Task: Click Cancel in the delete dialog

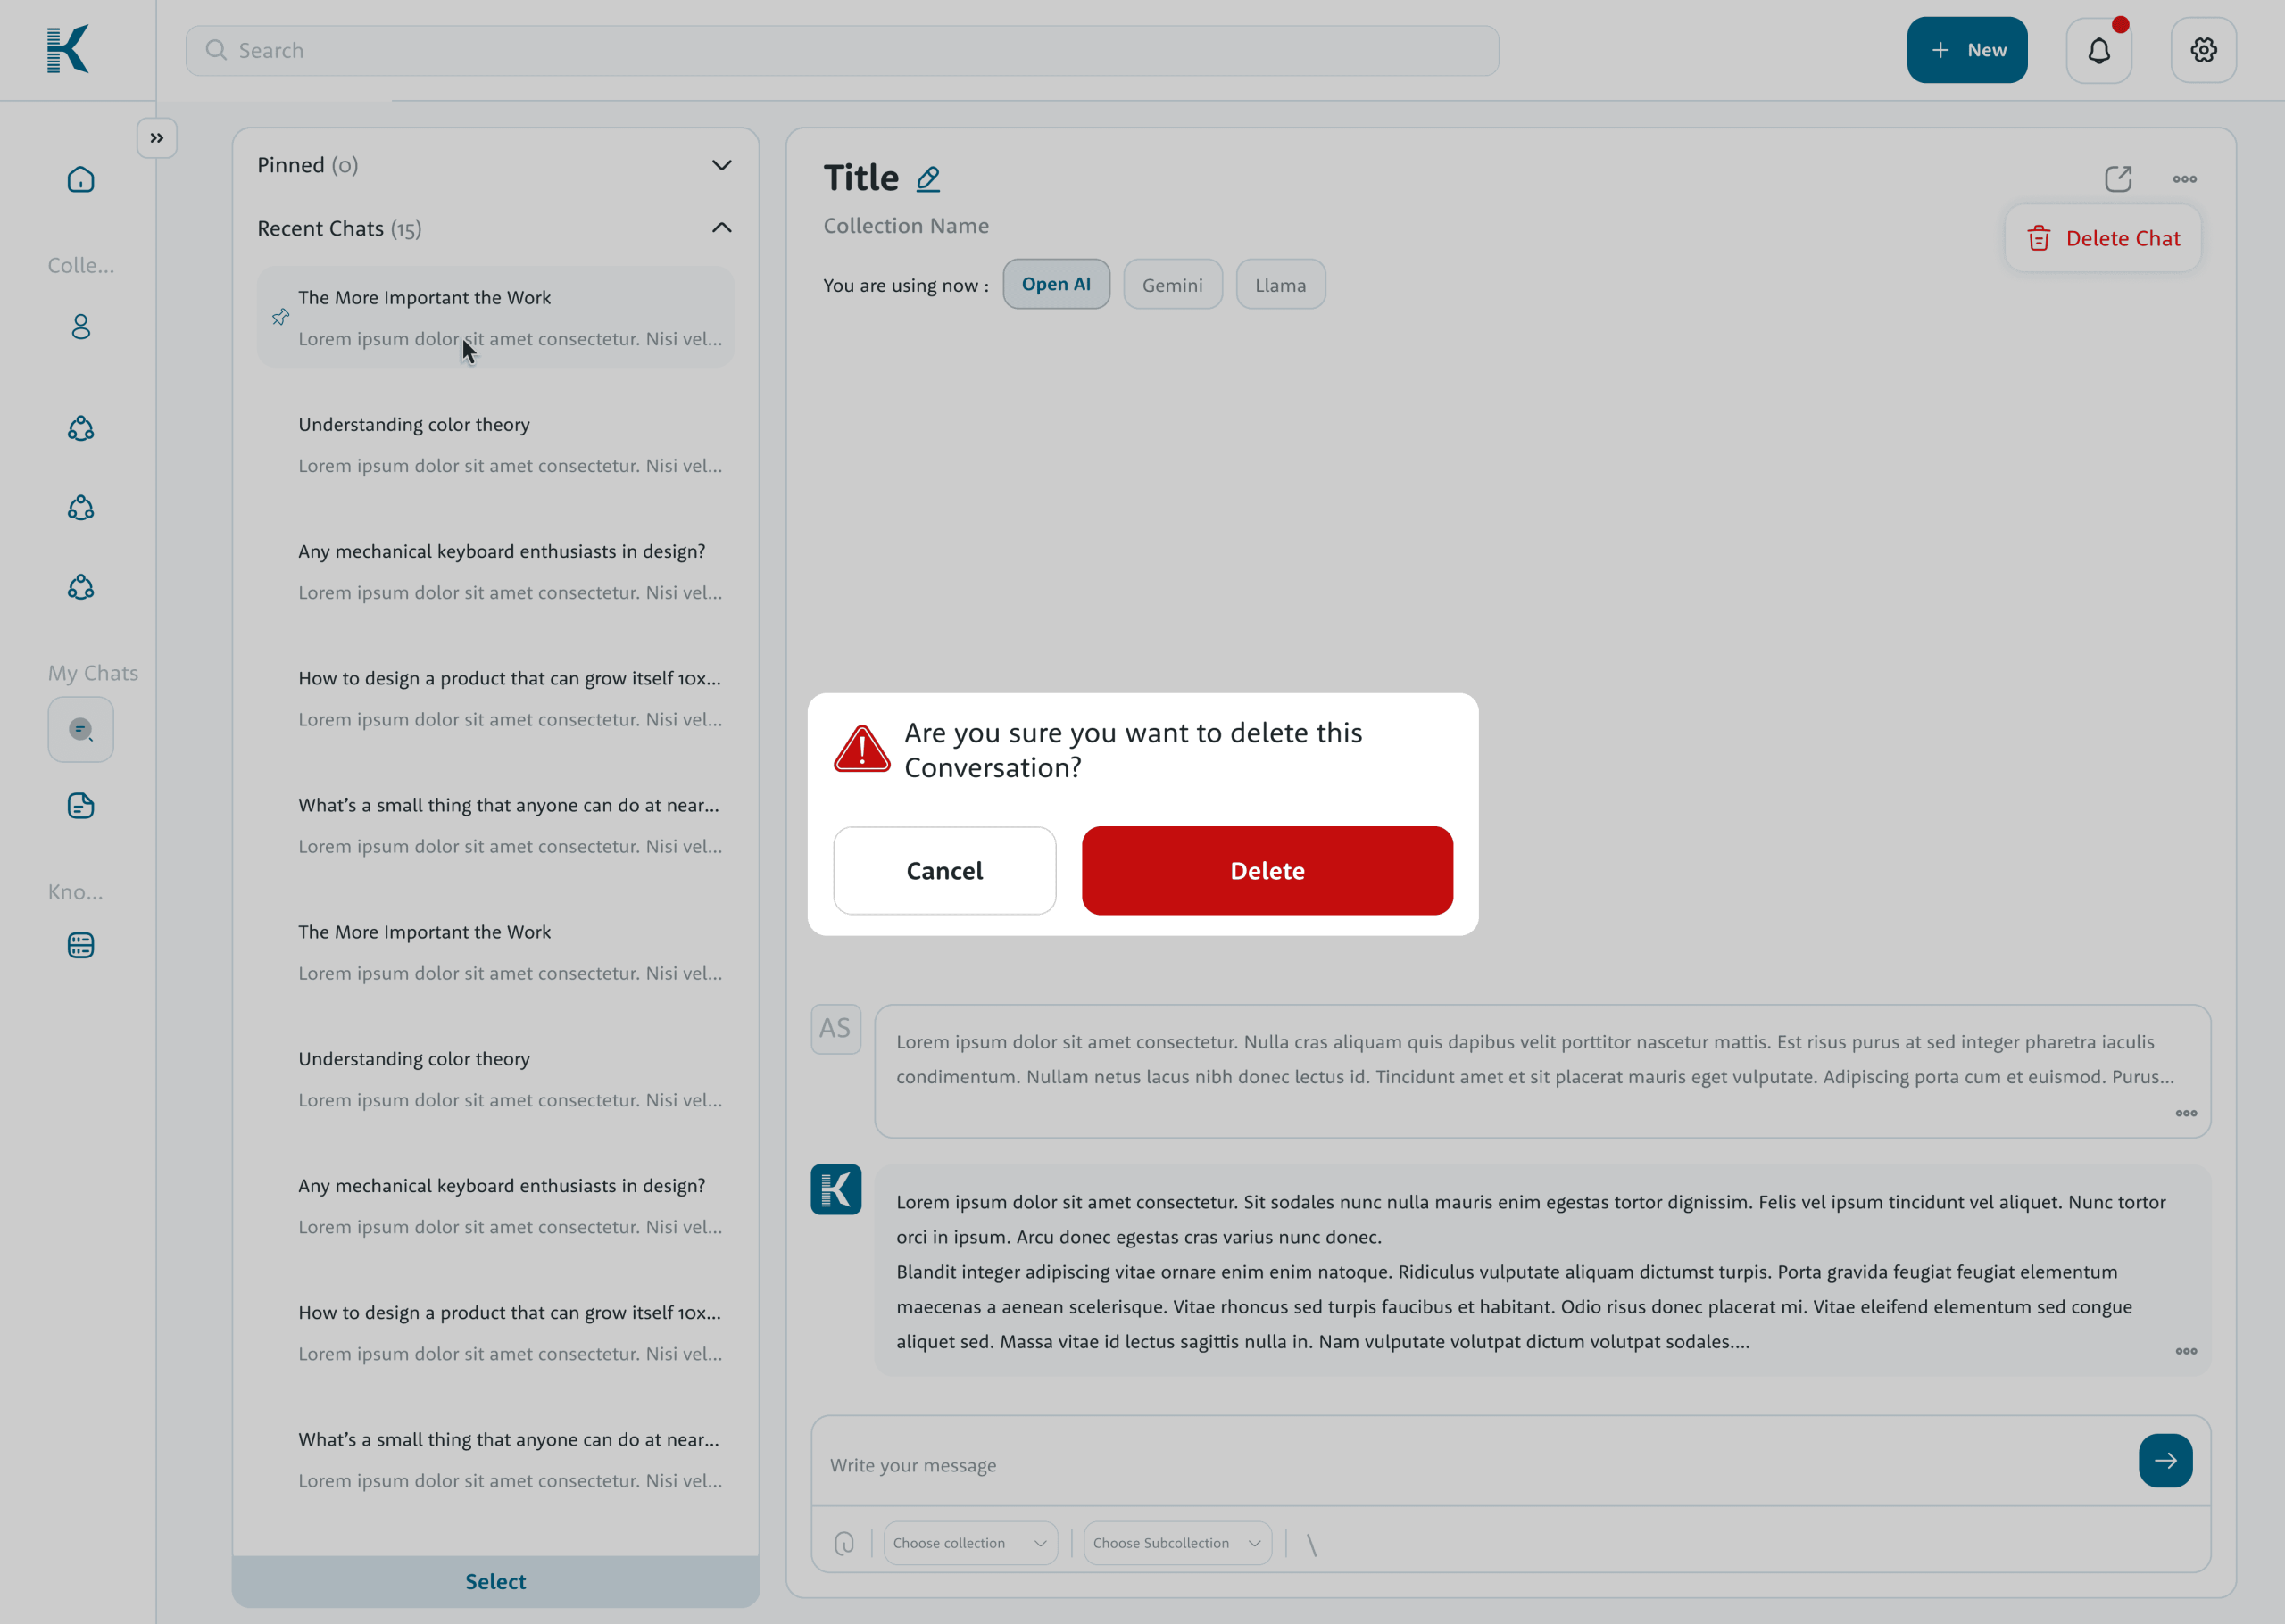Action: (944, 870)
